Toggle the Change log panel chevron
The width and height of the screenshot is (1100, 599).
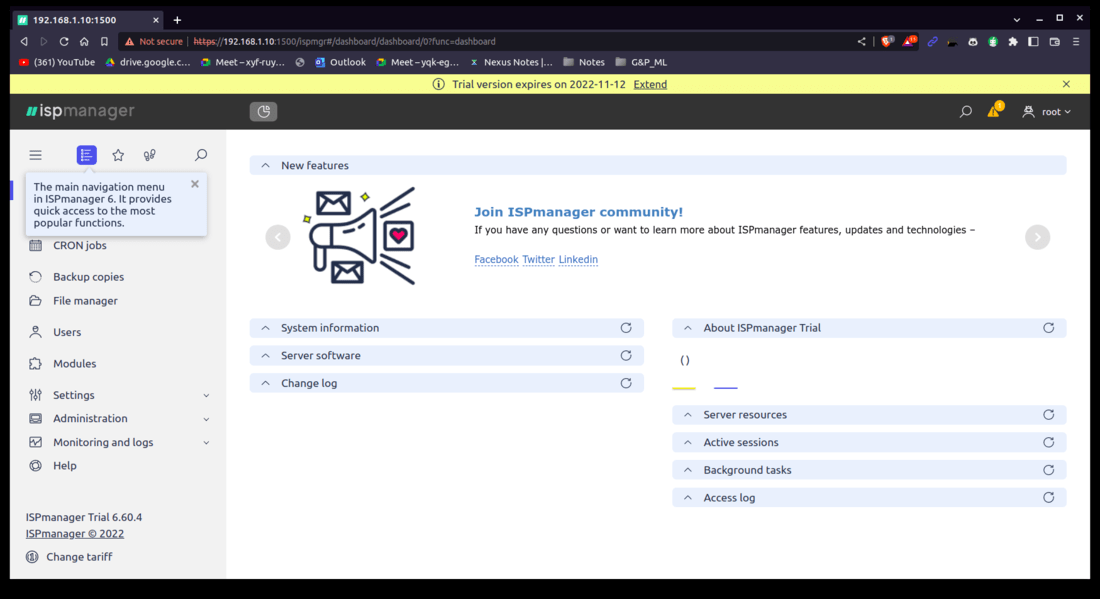click(x=265, y=383)
